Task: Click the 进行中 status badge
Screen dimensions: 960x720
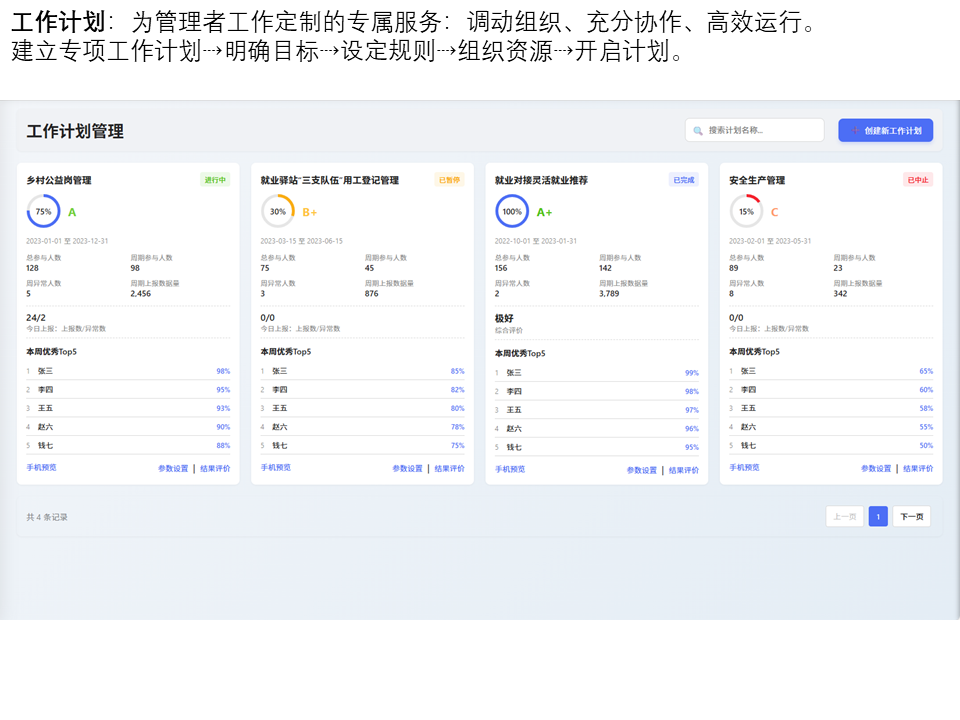Action: pos(213,180)
